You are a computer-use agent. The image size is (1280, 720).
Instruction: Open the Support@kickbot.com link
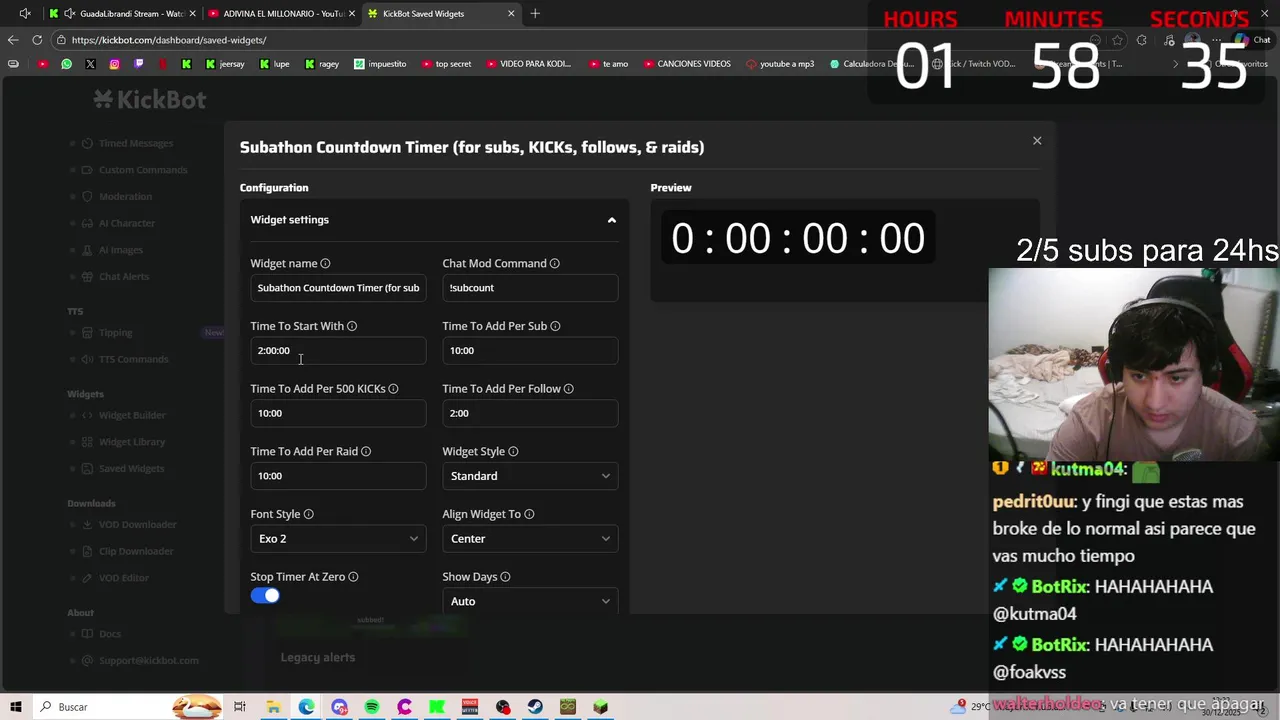148,660
